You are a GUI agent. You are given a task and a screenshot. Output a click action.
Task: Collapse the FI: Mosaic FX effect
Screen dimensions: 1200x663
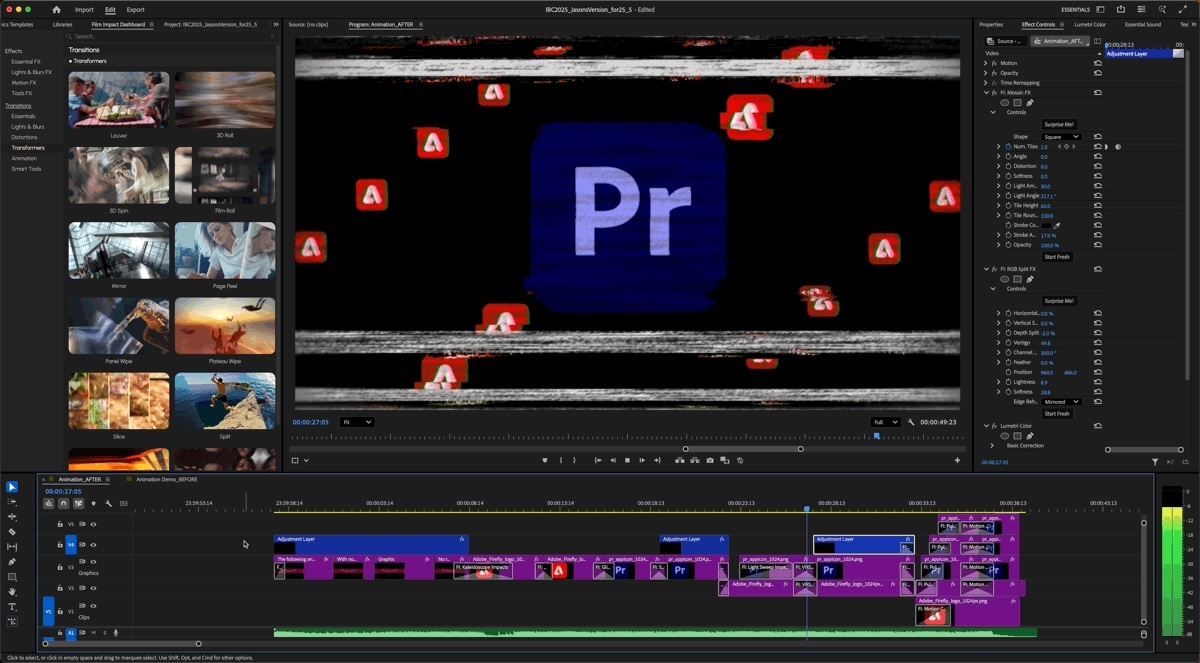coord(986,92)
